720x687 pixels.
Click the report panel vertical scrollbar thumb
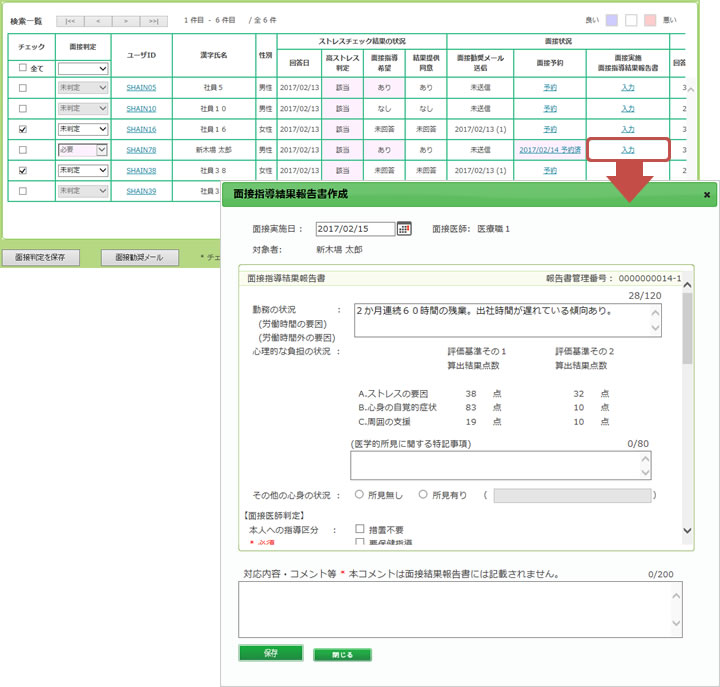pos(687,328)
